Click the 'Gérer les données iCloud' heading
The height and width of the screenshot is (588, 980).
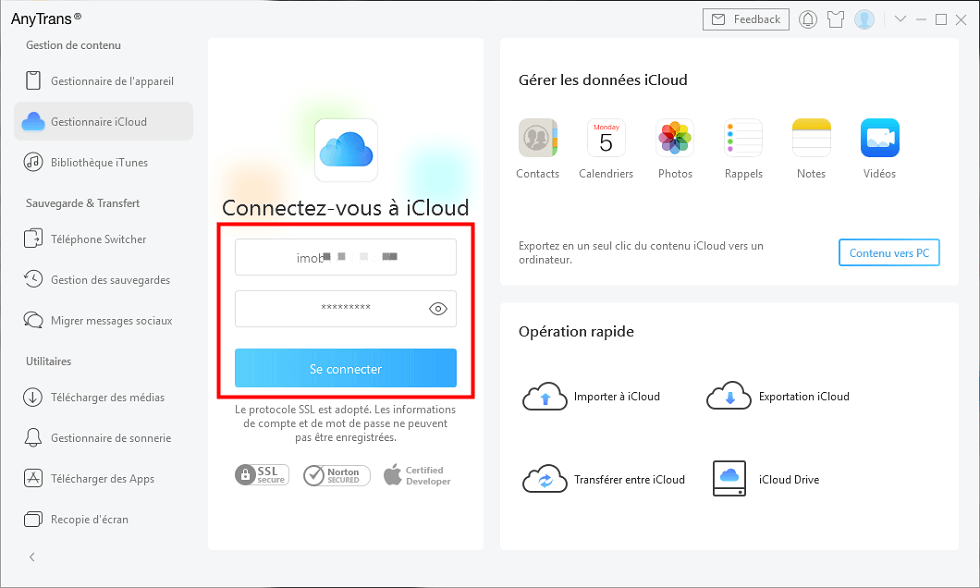pos(602,80)
